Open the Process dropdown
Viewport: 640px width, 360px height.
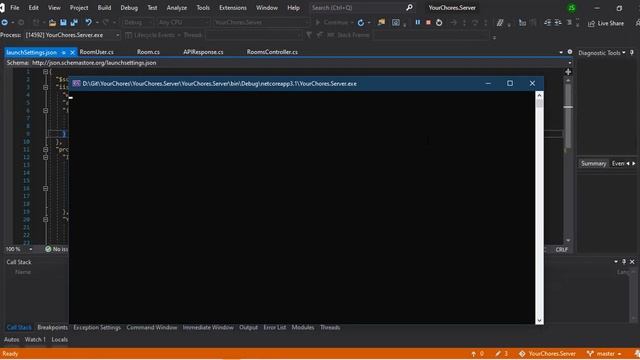[118, 36]
